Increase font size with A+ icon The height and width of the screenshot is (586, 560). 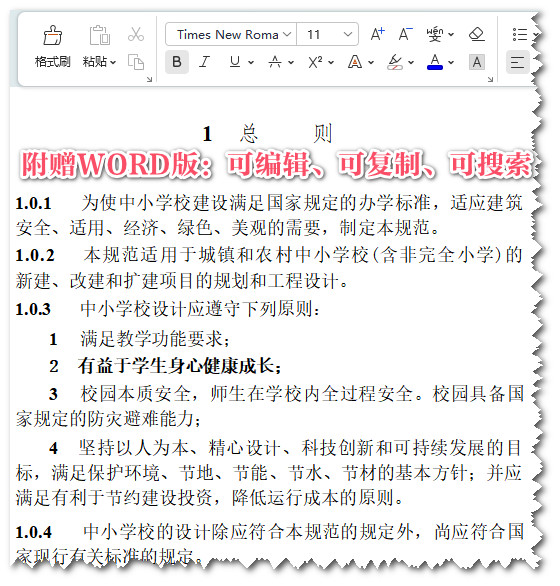coord(378,34)
